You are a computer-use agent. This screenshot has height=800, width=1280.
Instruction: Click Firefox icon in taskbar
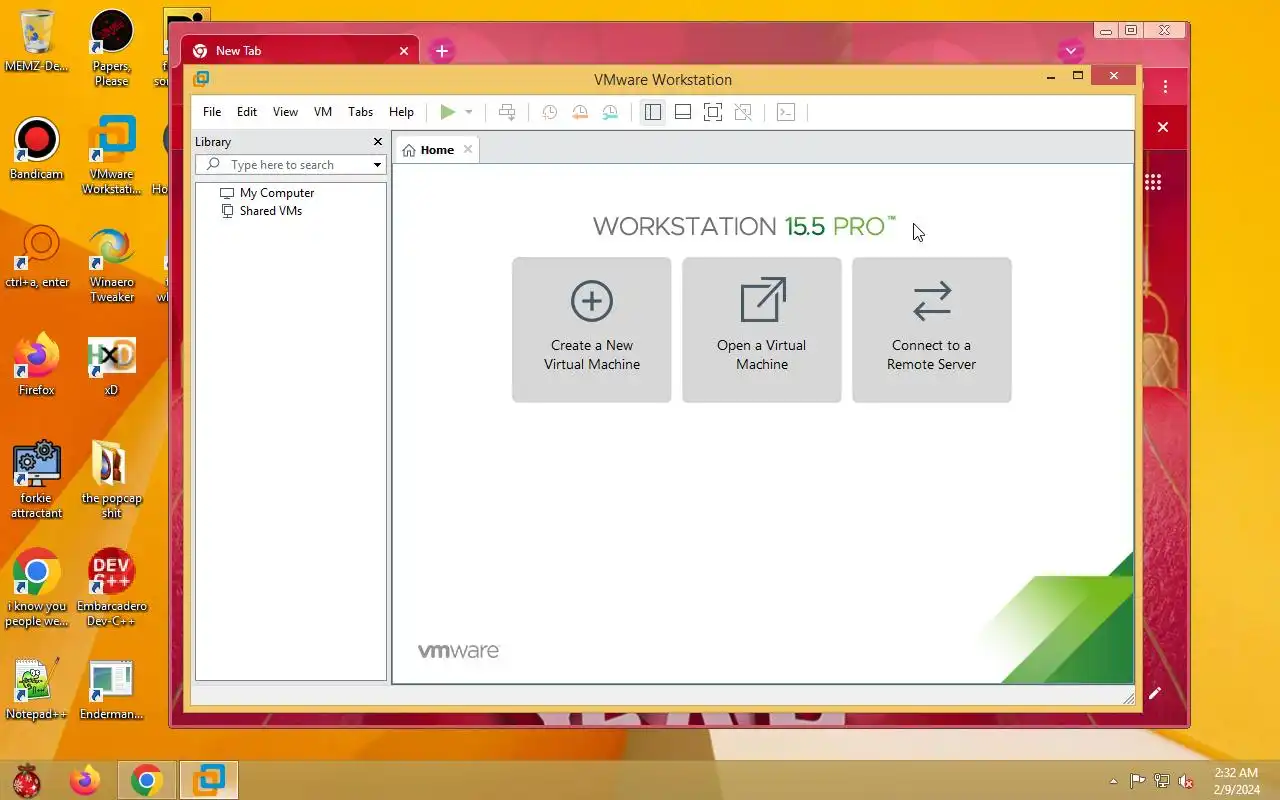pyautogui.click(x=85, y=780)
